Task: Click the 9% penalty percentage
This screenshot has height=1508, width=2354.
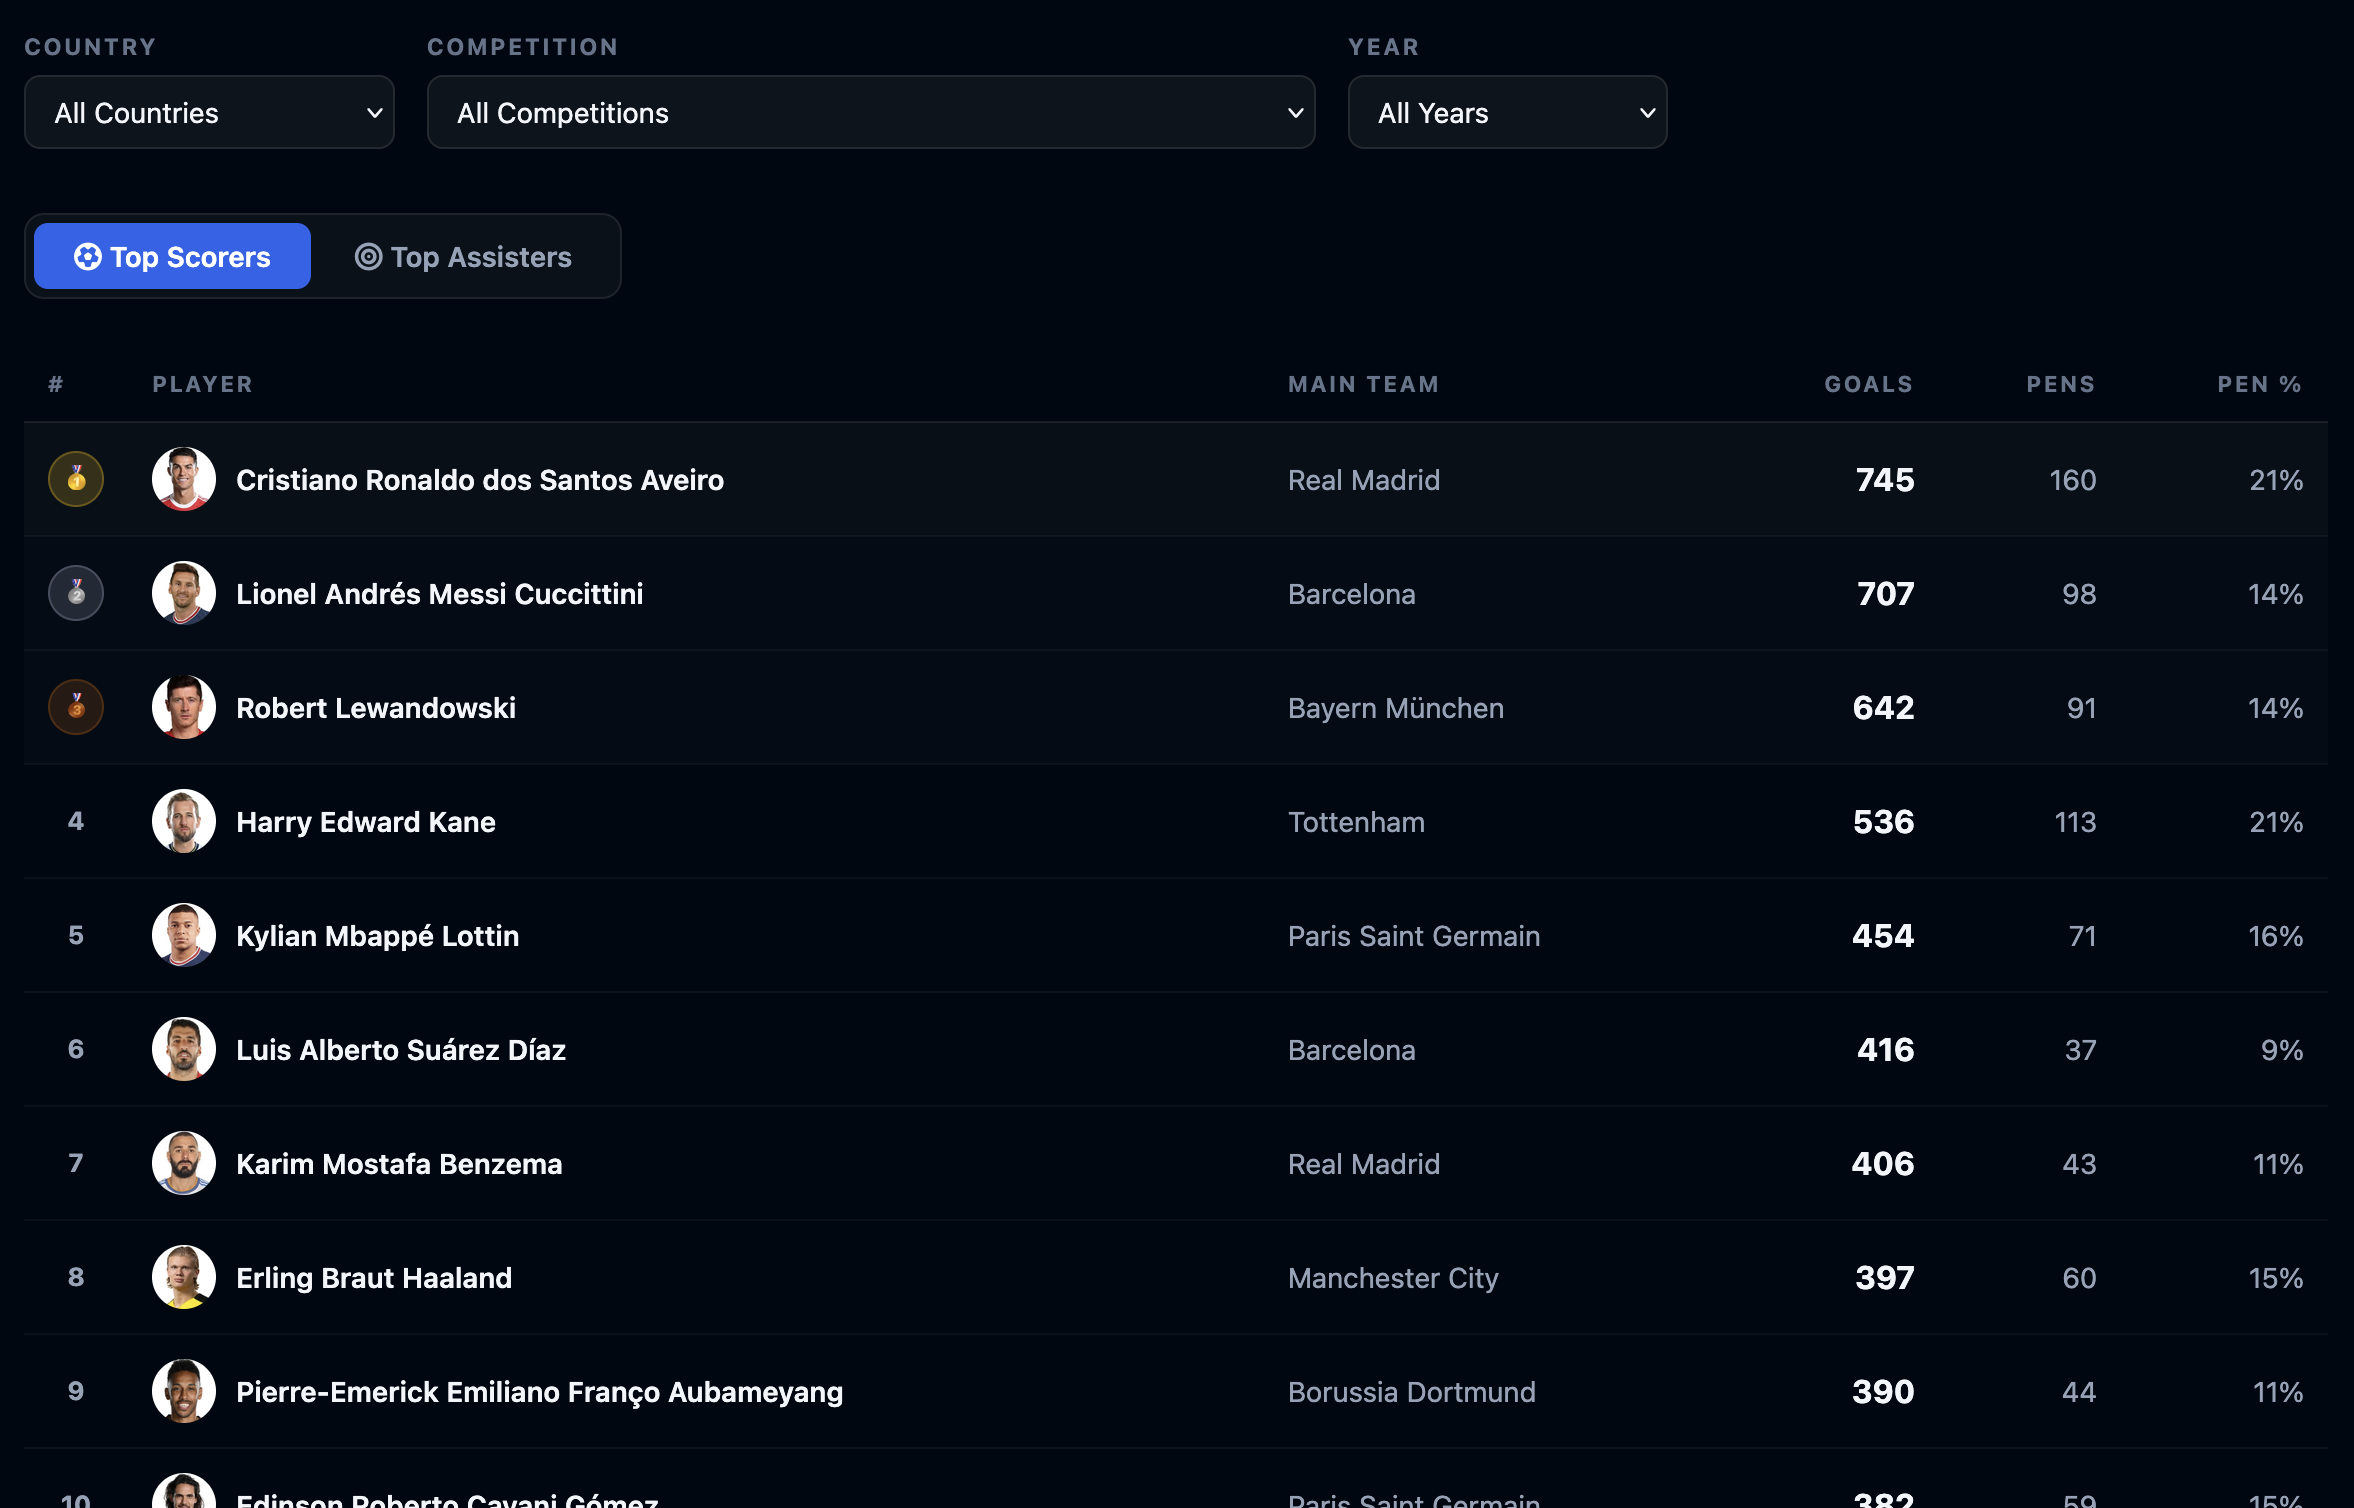Action: click(2282, 1050)
